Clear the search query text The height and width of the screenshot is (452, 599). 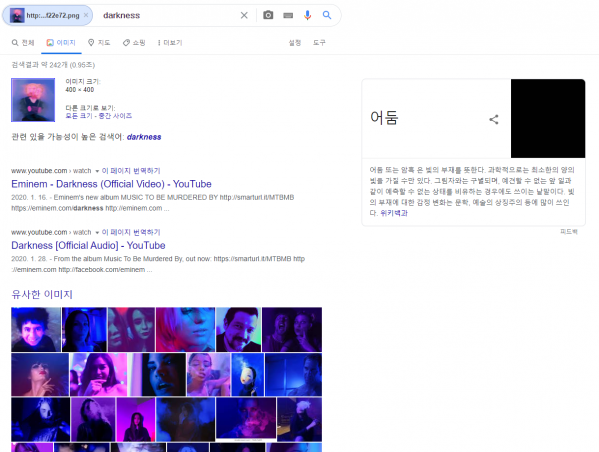tap(244, 15)
